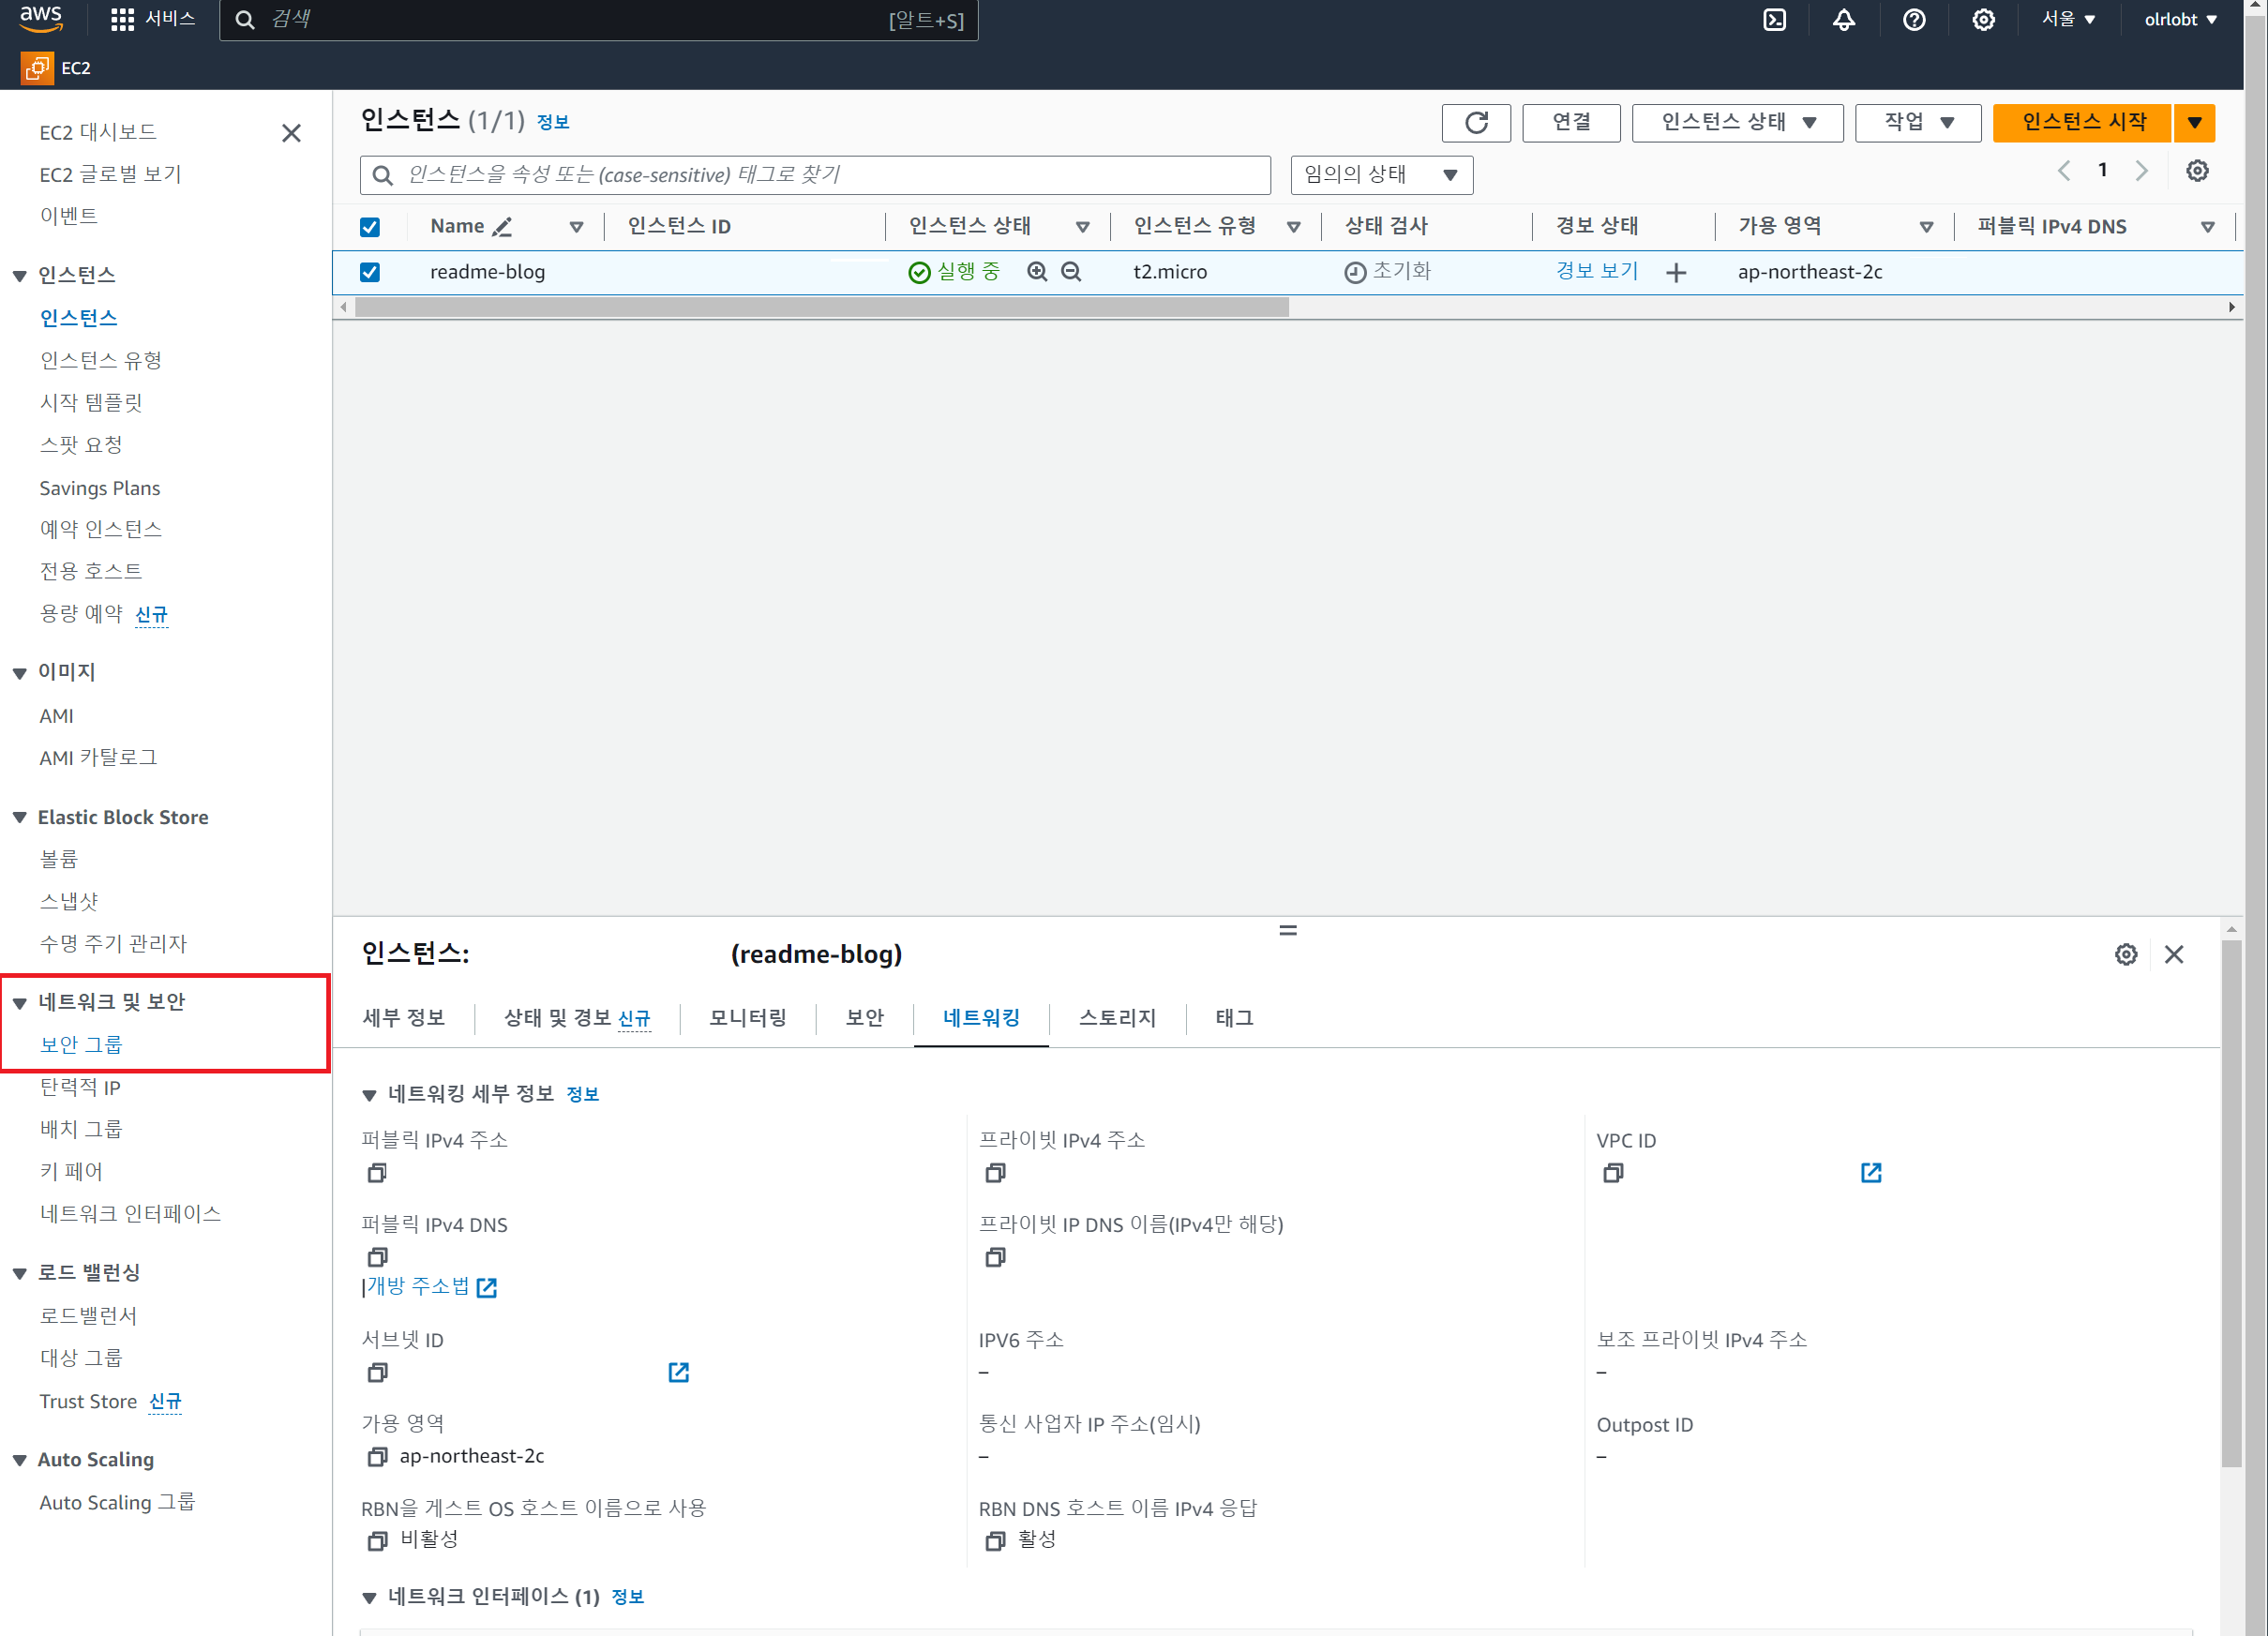Open AWS CloudShell icon in top bar
This screenshot has width=2268, height=1636.
click(1774, 20)
